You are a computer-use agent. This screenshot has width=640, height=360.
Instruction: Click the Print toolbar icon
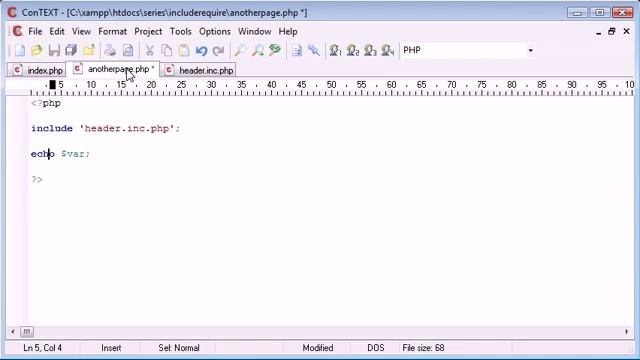tap(110, 50)
